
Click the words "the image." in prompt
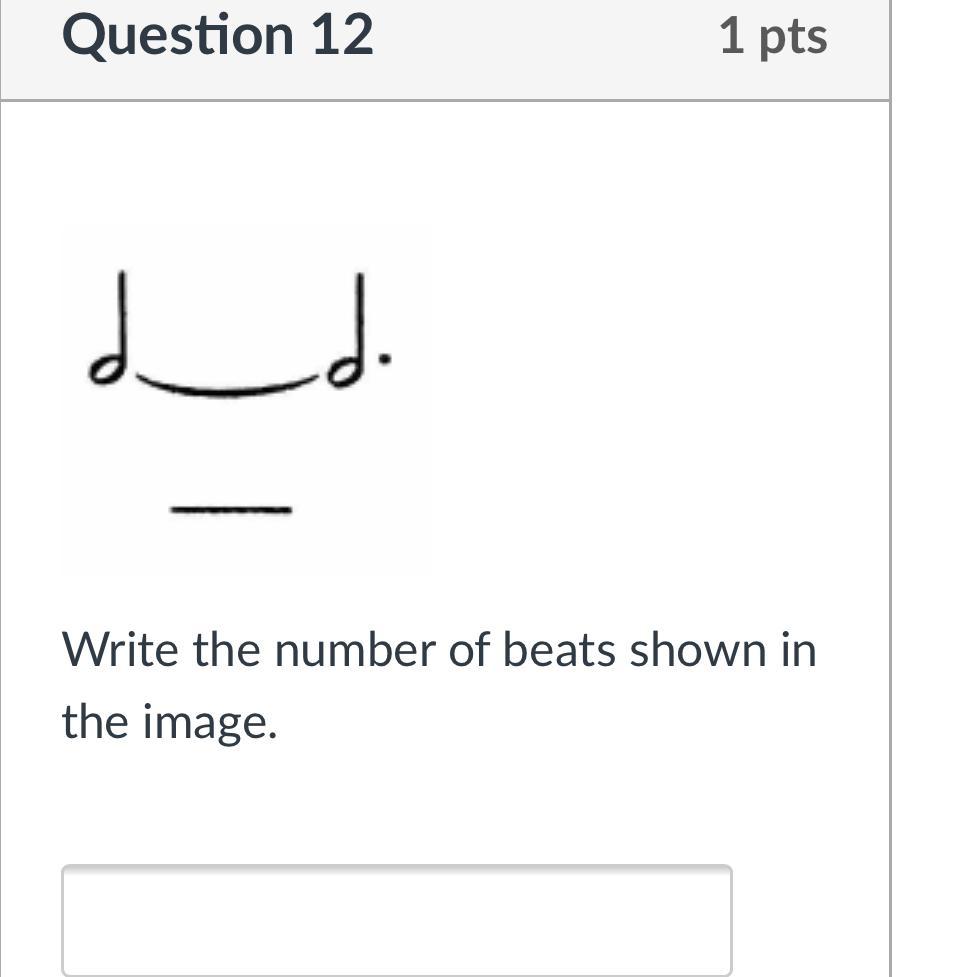pyautogui.click(x=168, y=721)
